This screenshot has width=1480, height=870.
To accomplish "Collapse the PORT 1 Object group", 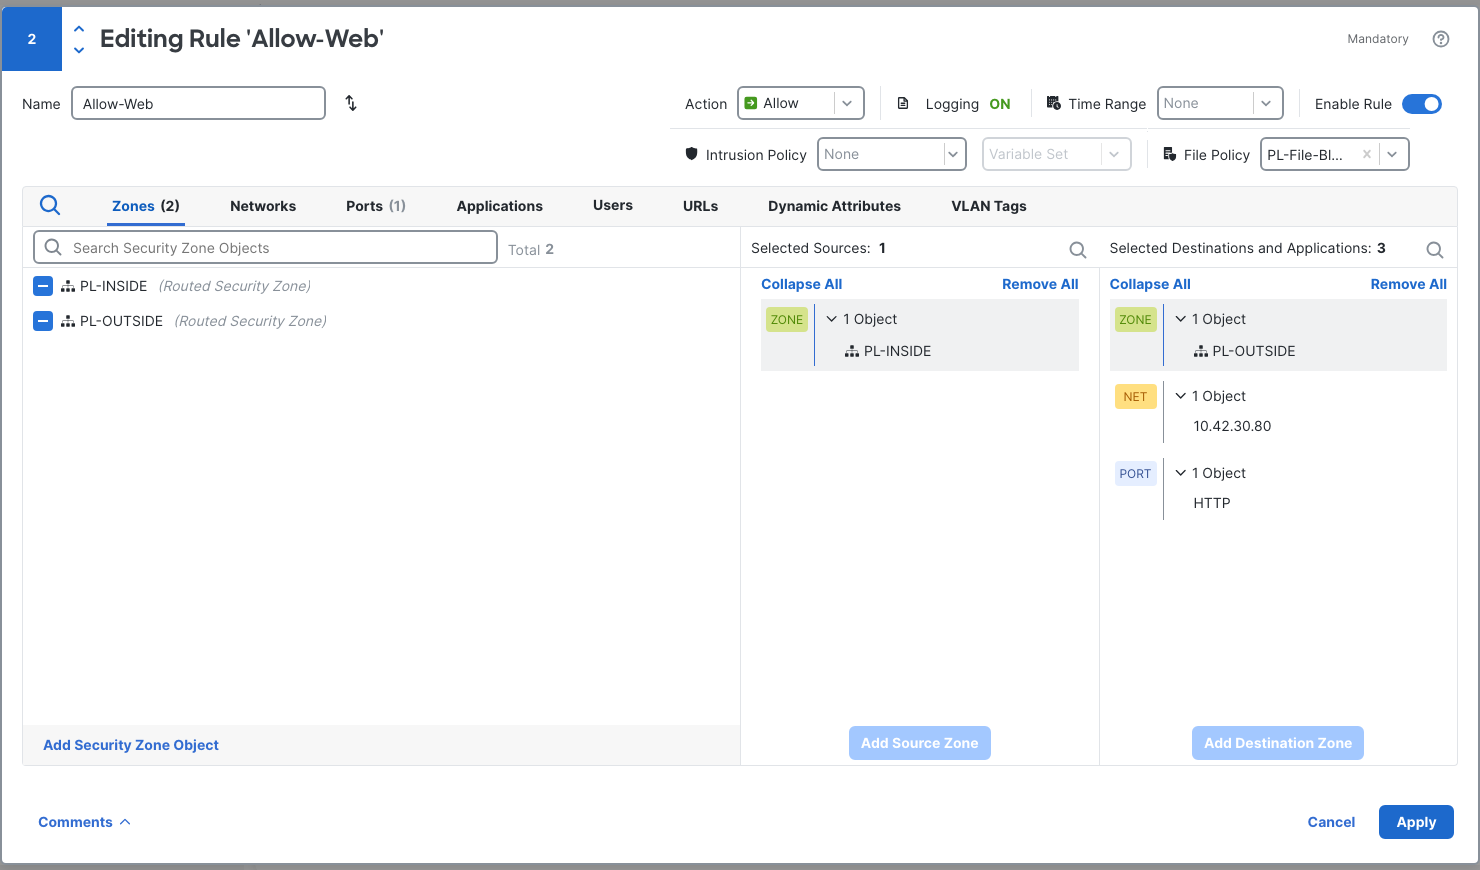I will pos(1181,473).
